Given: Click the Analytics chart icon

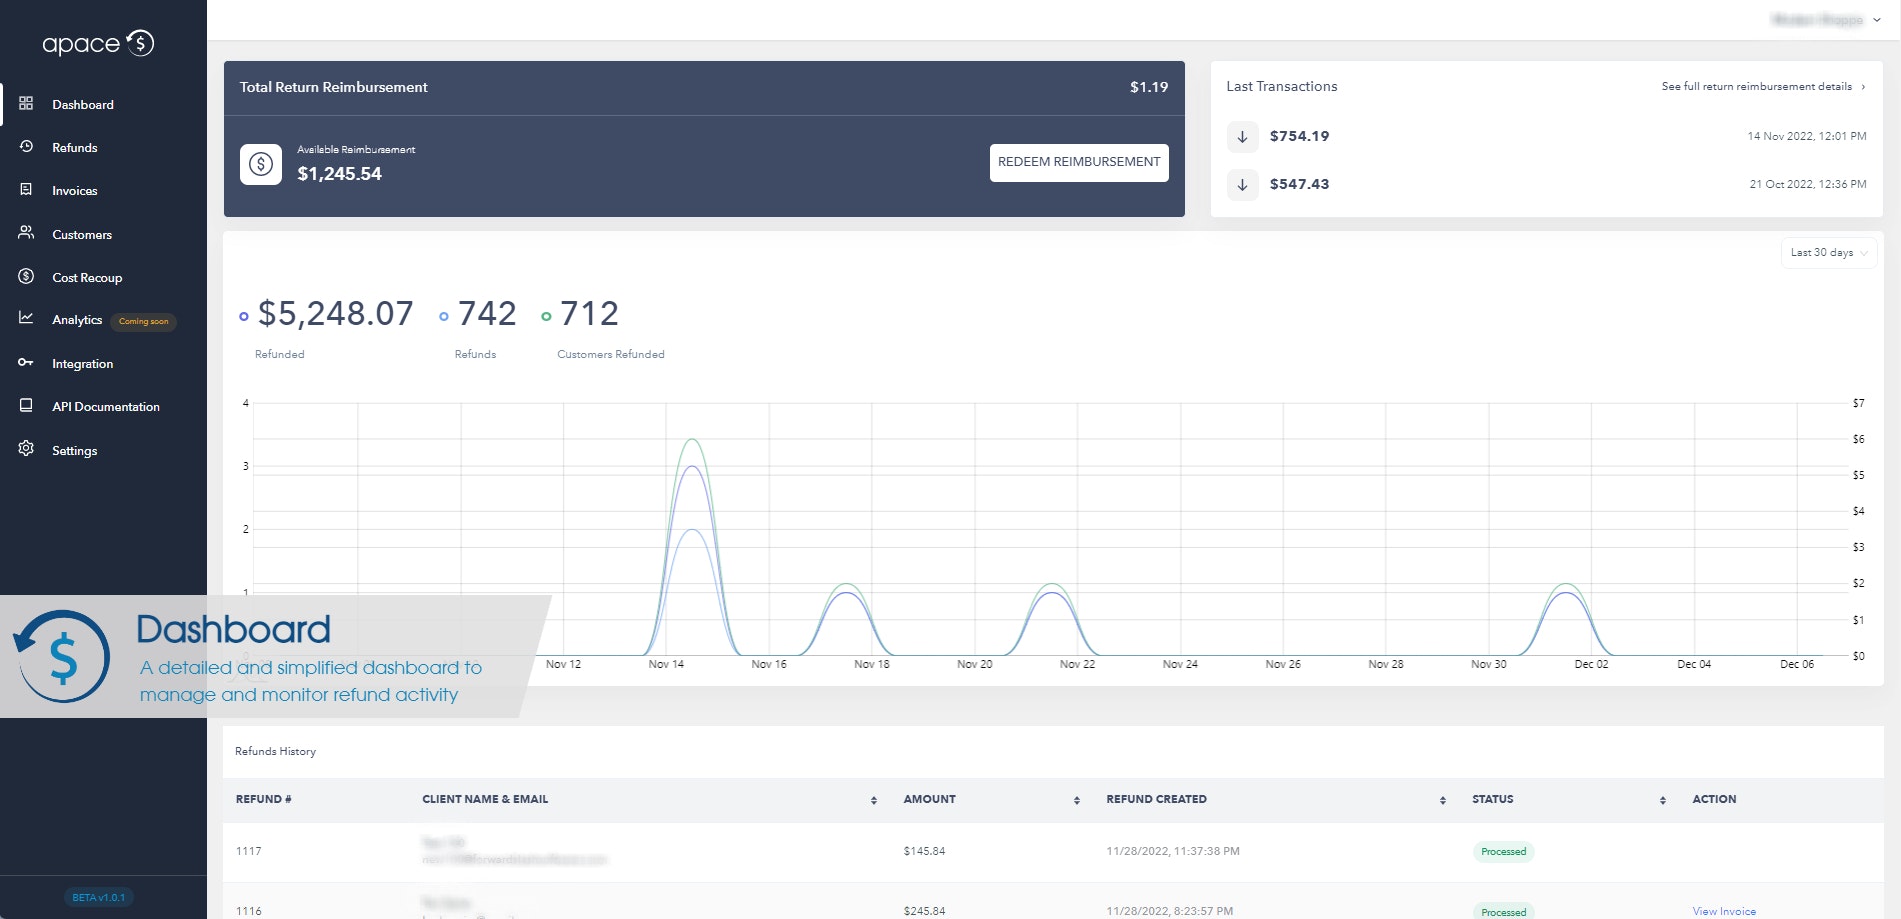Looking at the screenshot, I should (26, 318).
